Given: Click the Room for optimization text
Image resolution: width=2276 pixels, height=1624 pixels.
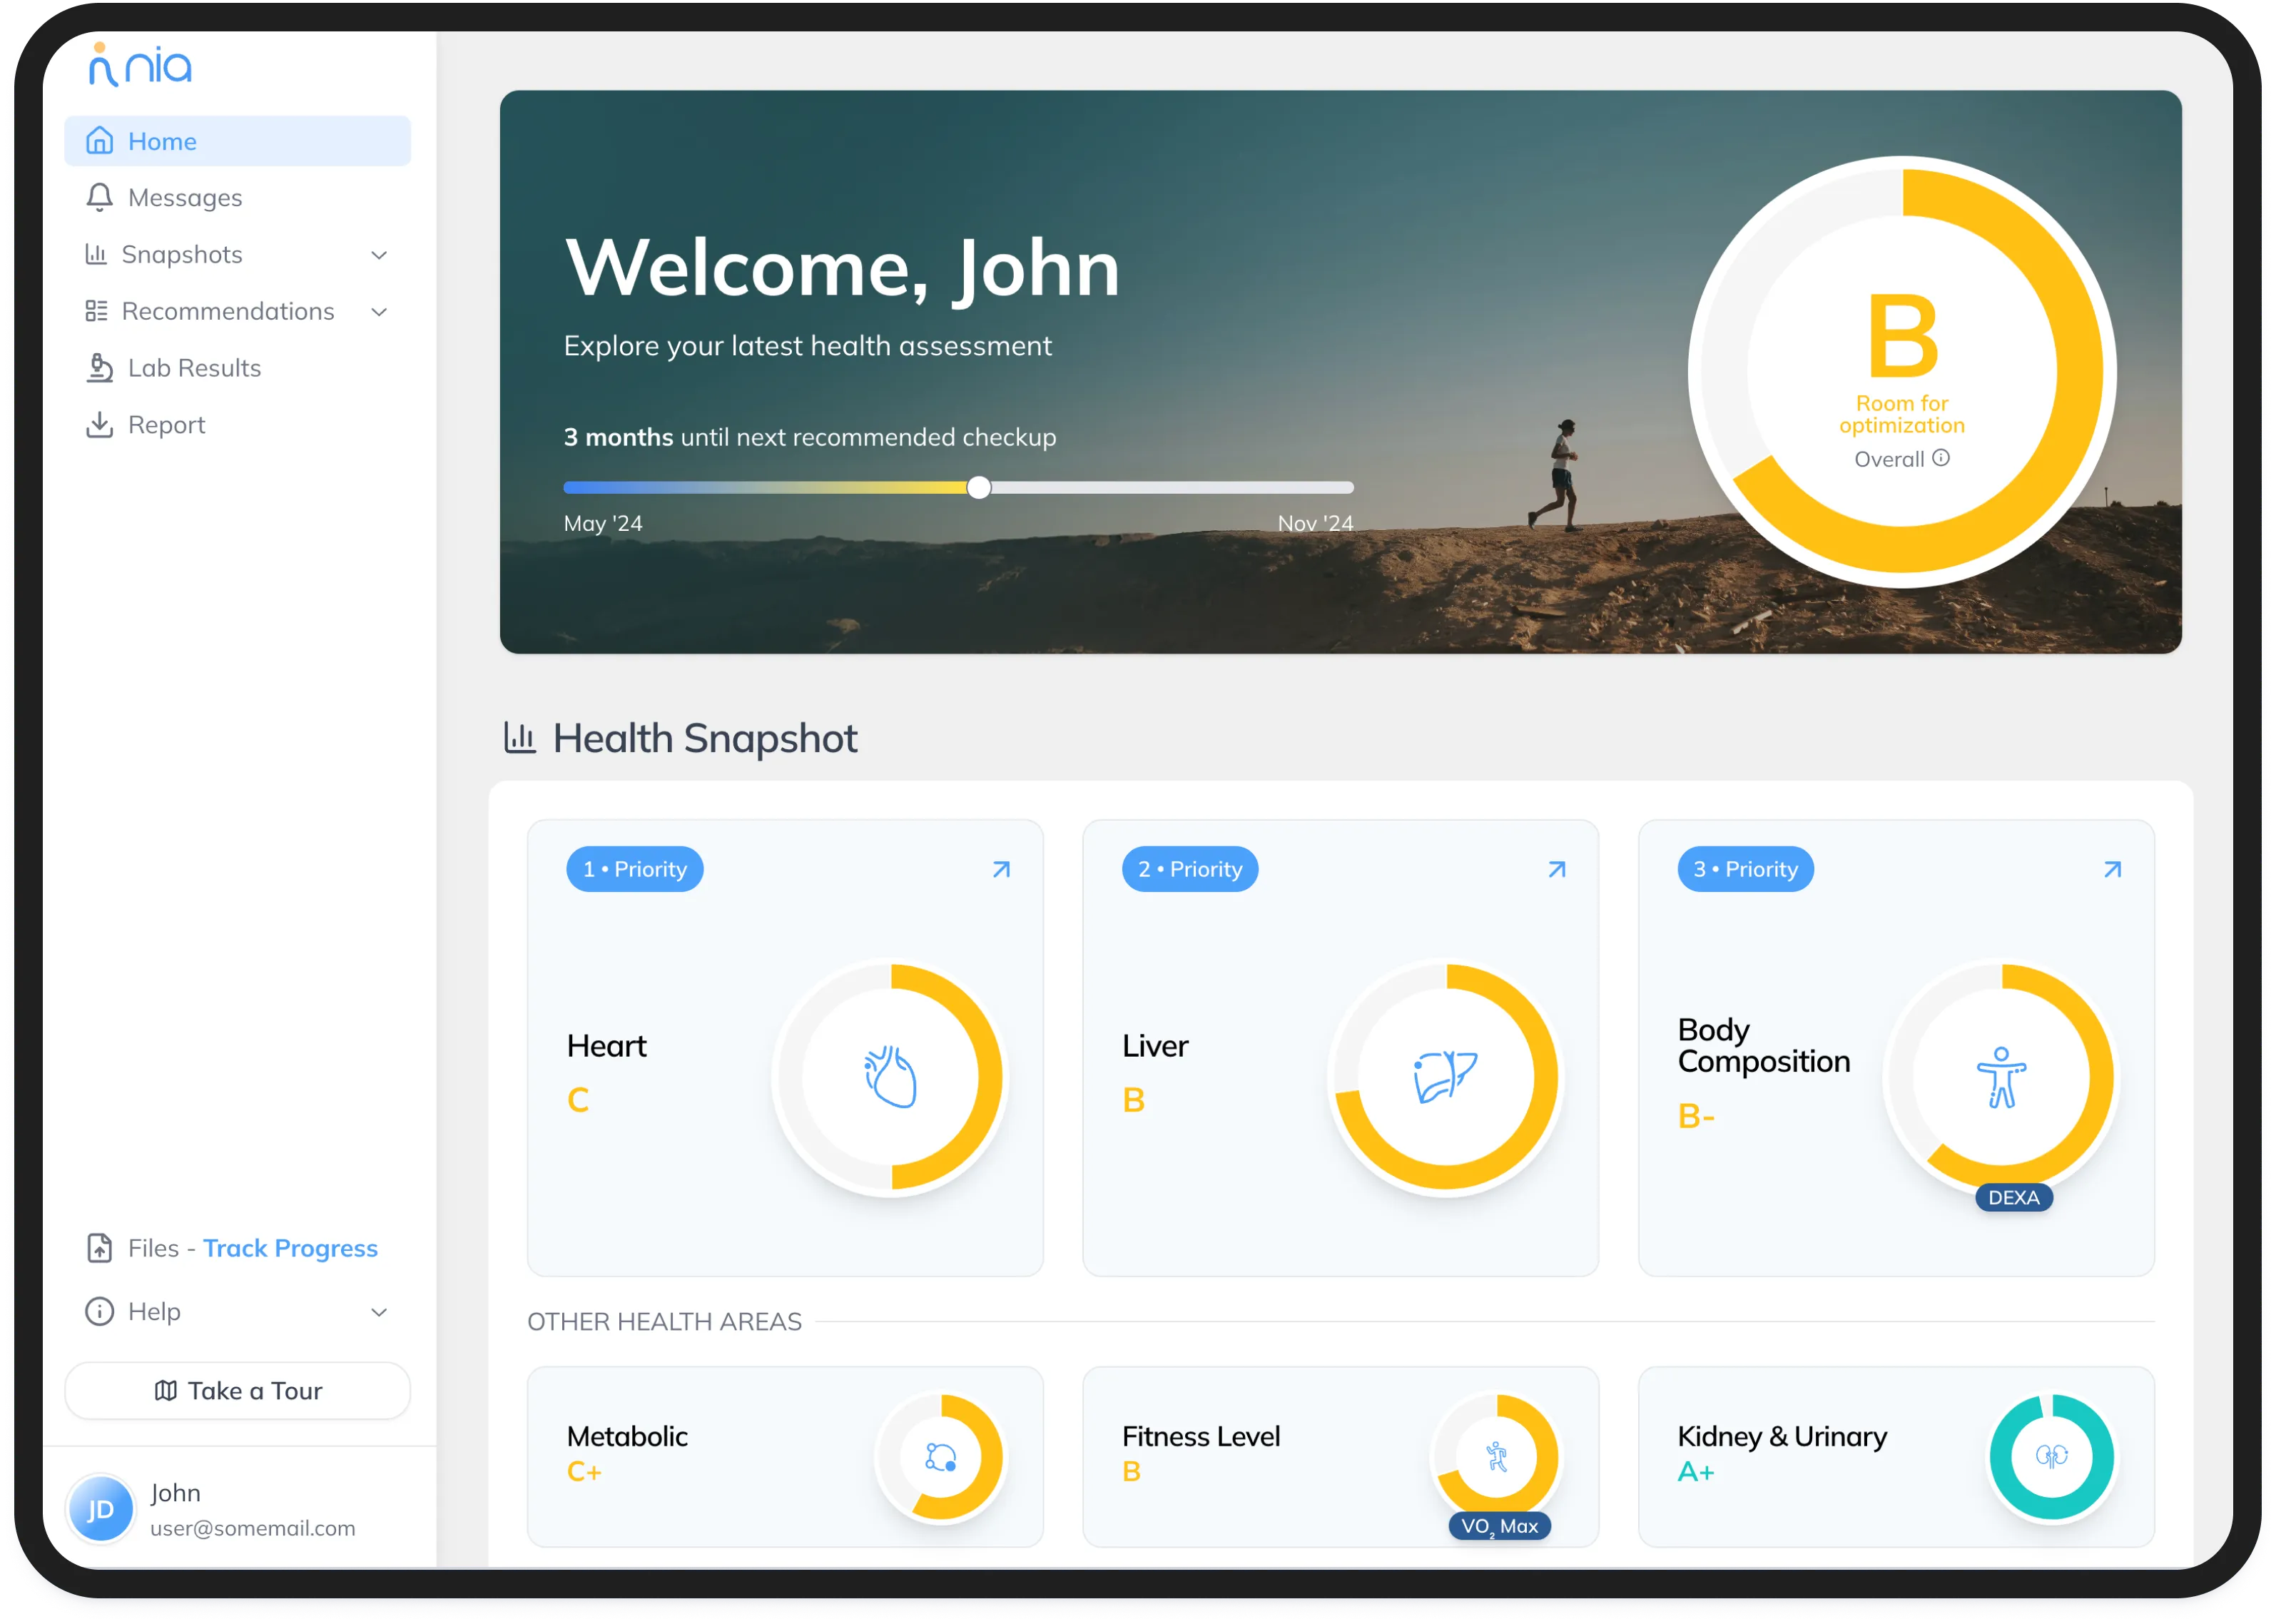Looking at the screenshot, I should (1902, 415).
